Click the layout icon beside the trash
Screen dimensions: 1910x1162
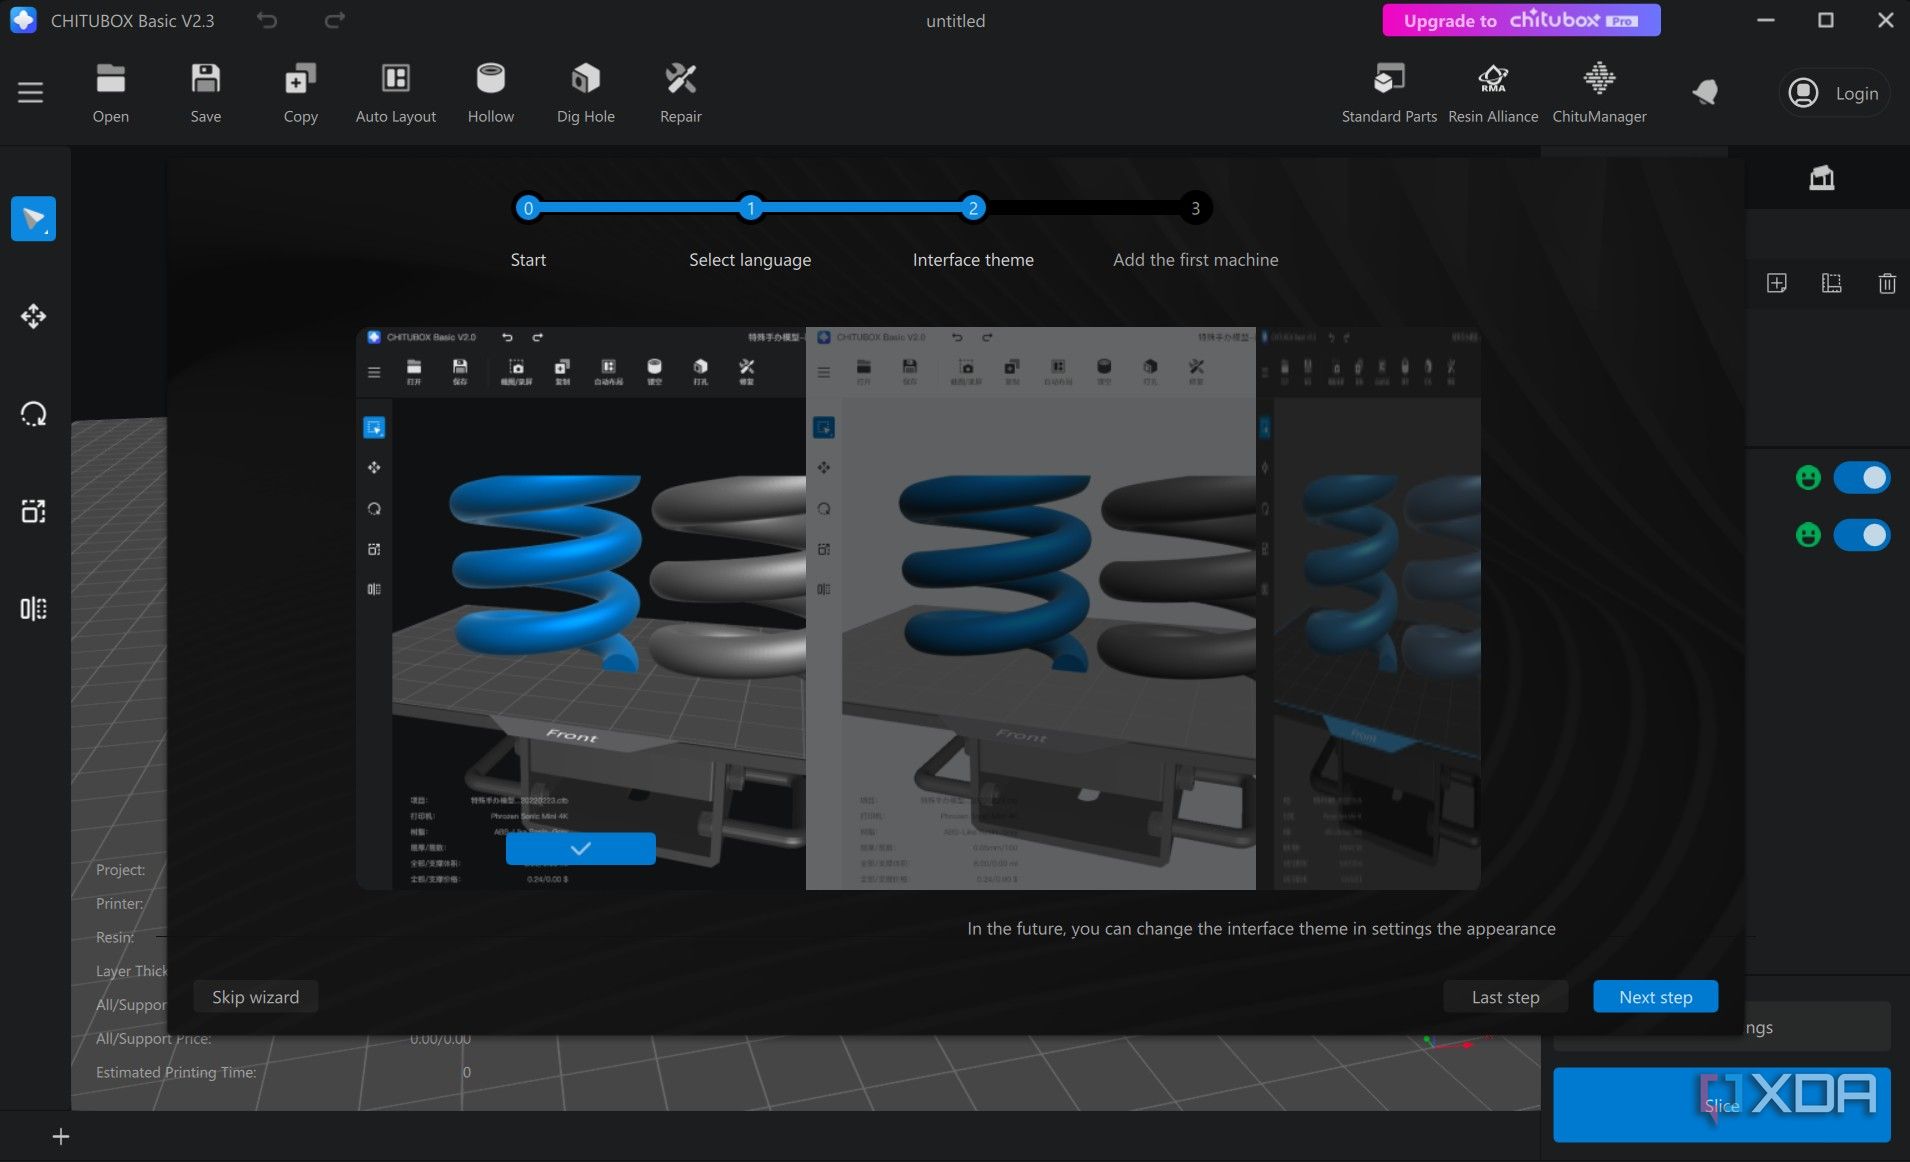coord(1831,283)
